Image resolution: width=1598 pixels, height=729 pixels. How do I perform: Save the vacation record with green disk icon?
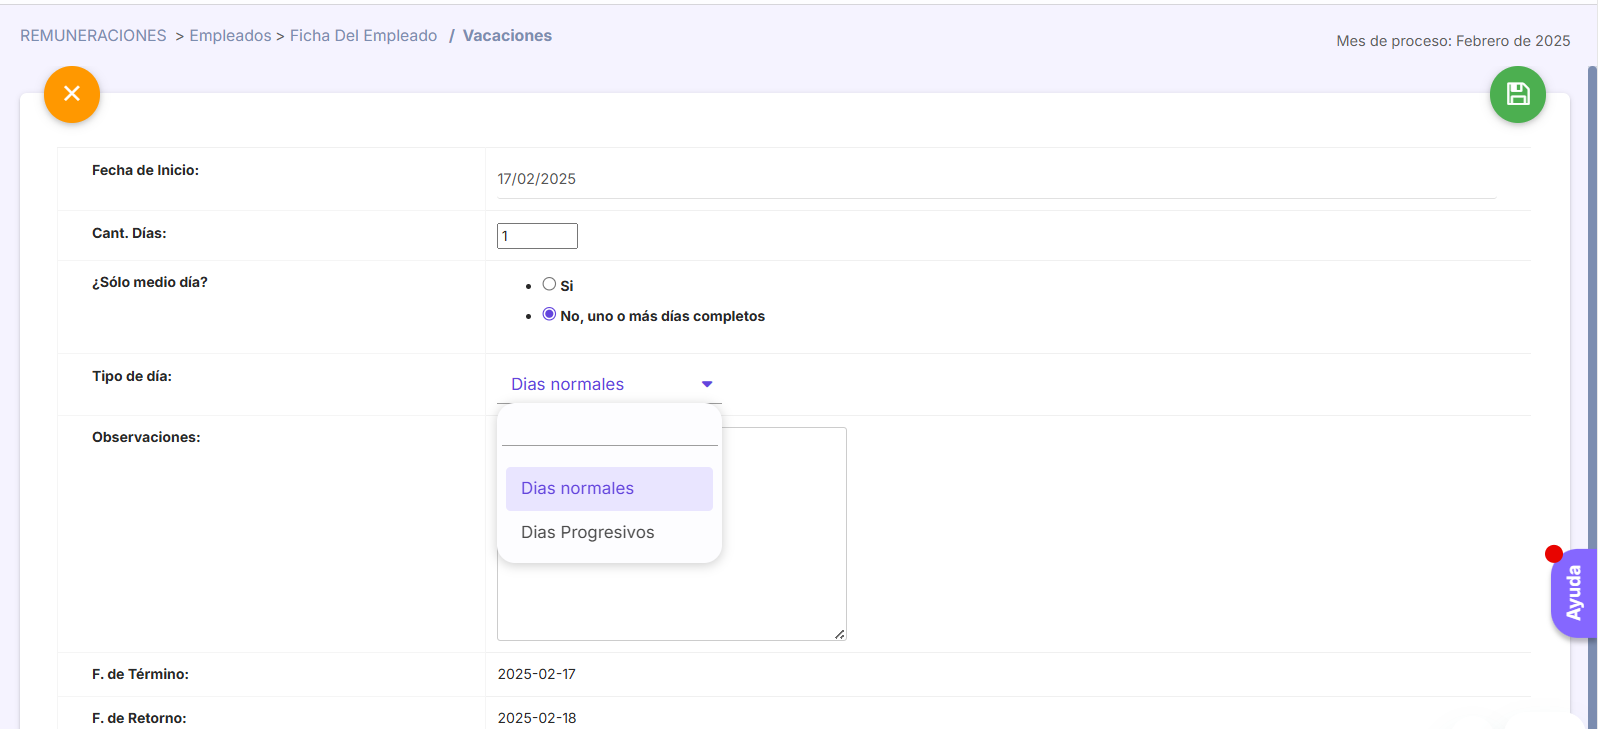pos(1517,94)
